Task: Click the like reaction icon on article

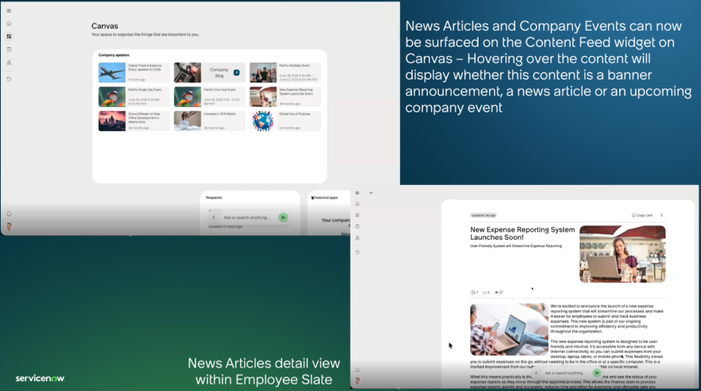Action: pos(474,293)
